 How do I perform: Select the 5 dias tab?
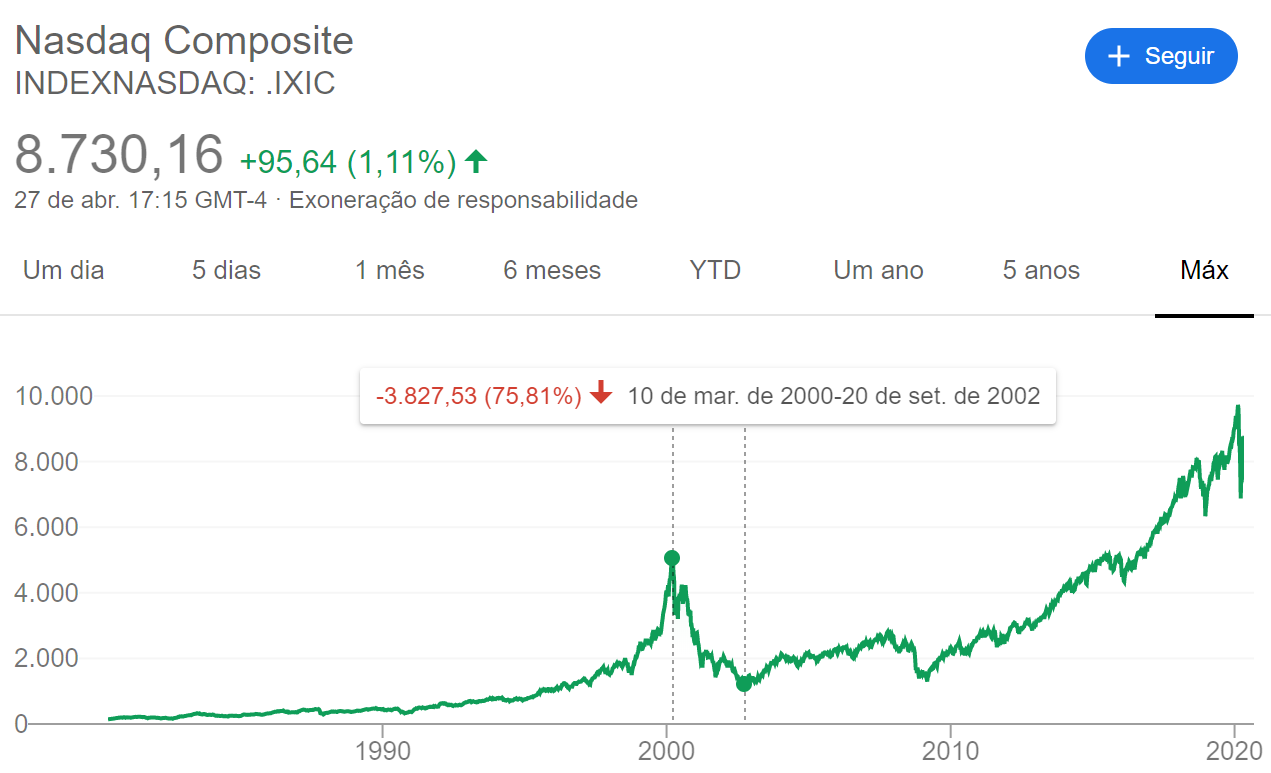click(x=226, y=270)
